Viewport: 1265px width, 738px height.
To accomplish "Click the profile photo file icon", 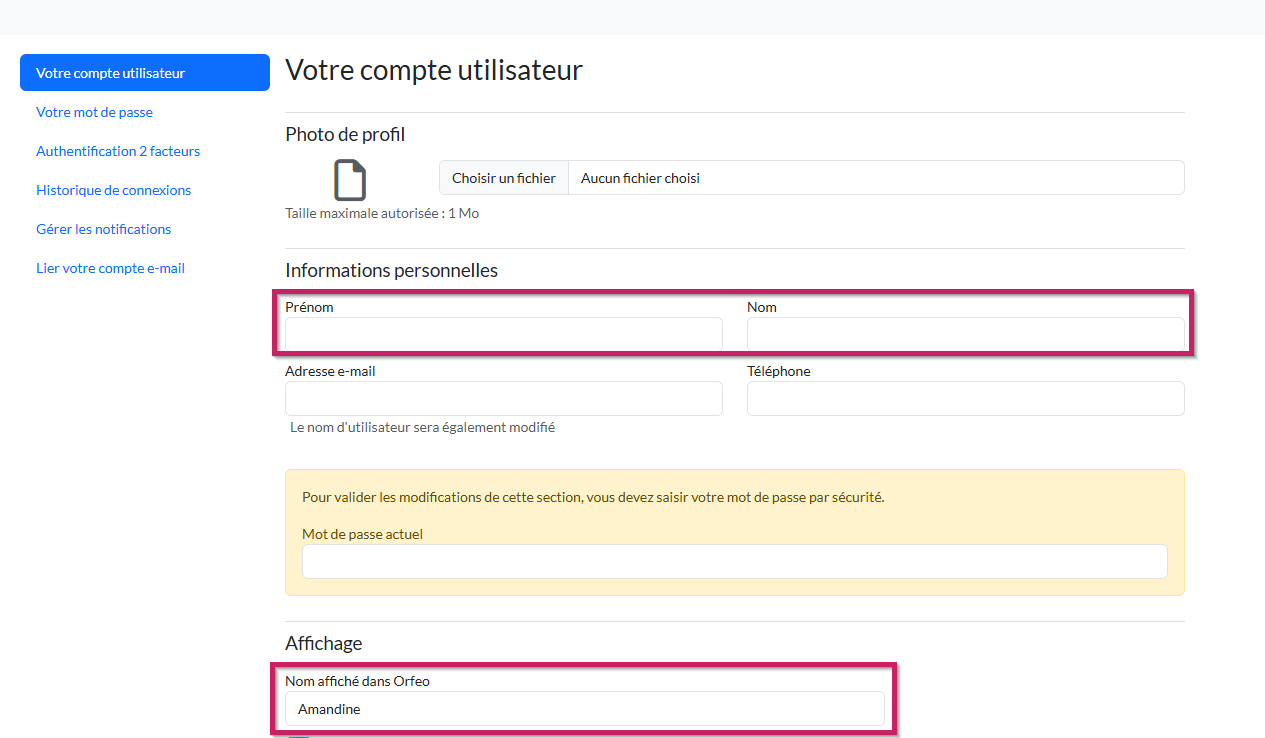I will pos(349,180).
